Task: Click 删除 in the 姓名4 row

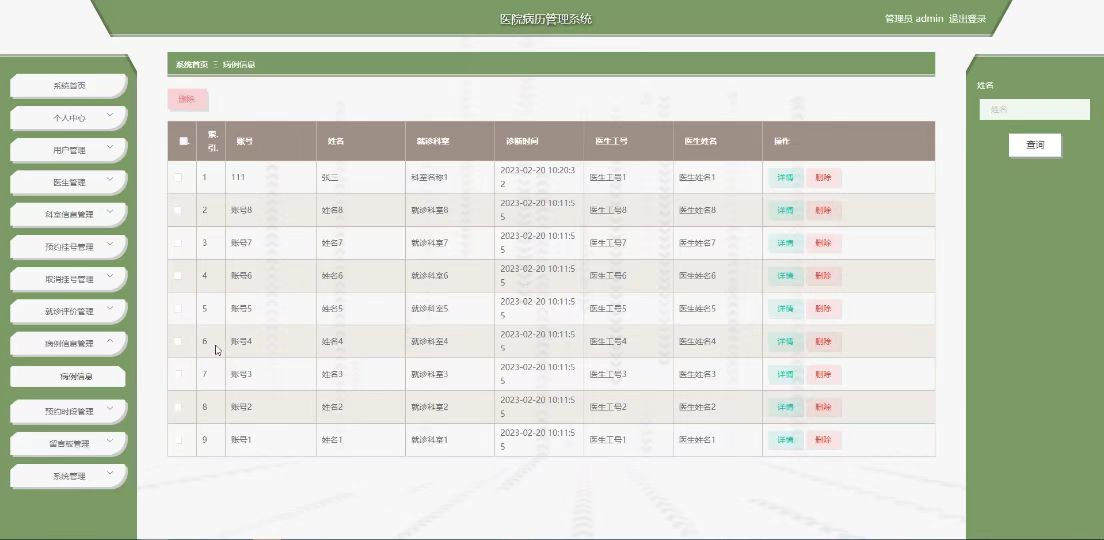Action: [823, 341]
